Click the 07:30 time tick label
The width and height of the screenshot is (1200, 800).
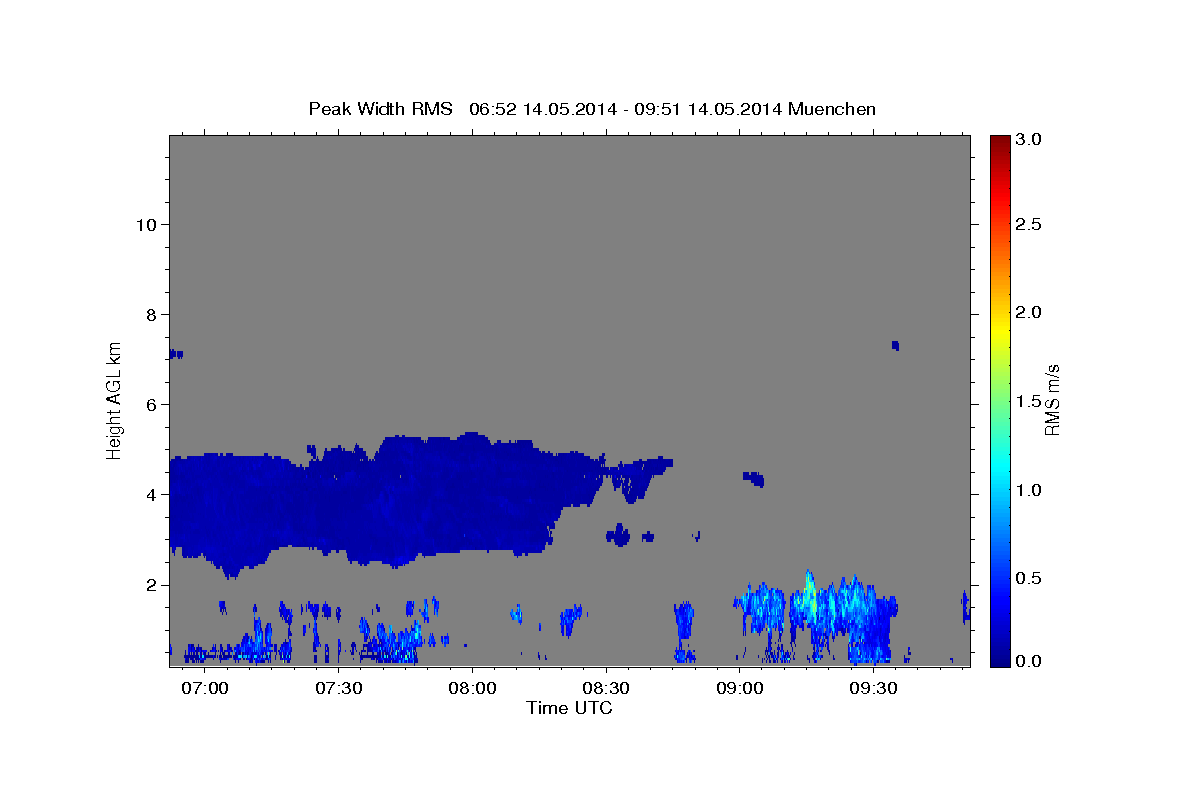pos(339,688)
